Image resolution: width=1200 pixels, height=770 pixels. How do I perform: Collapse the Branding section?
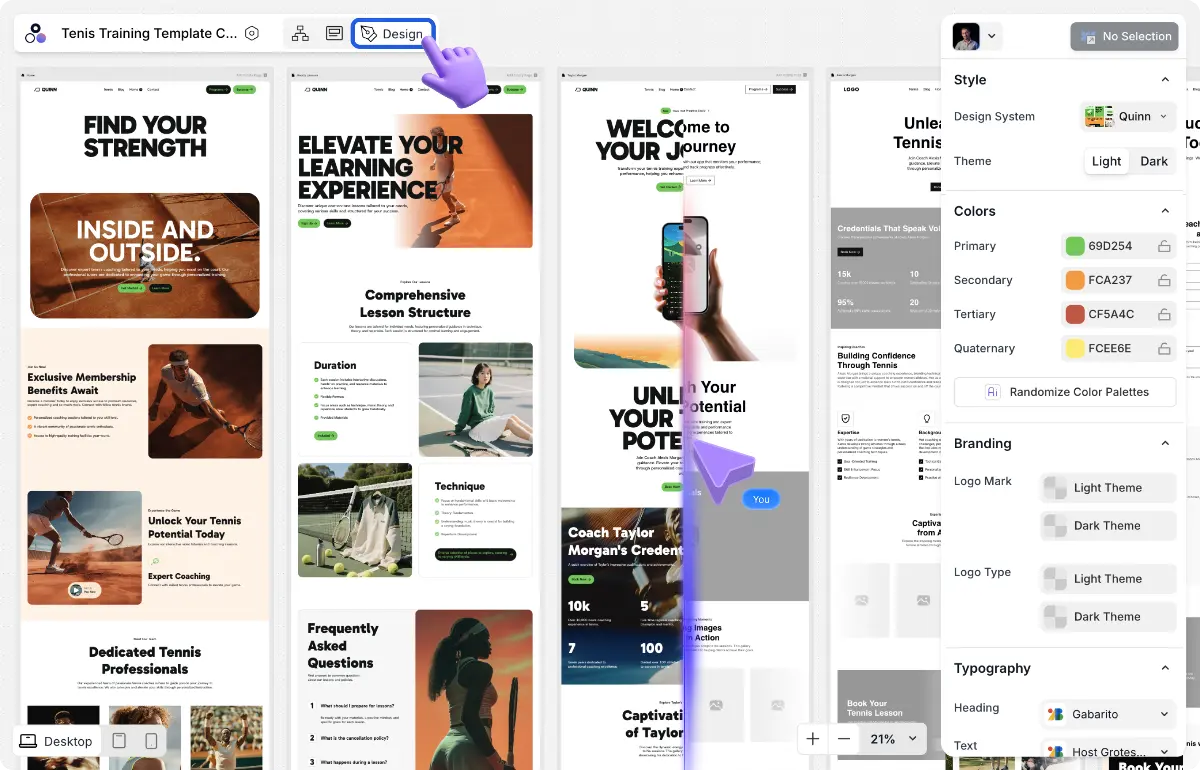tap(1165, 443)
